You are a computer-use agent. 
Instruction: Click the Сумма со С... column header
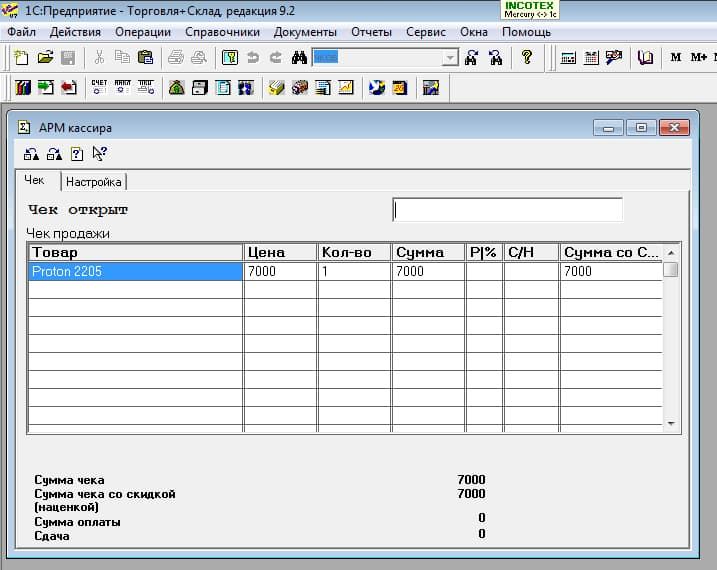(611, 252)
